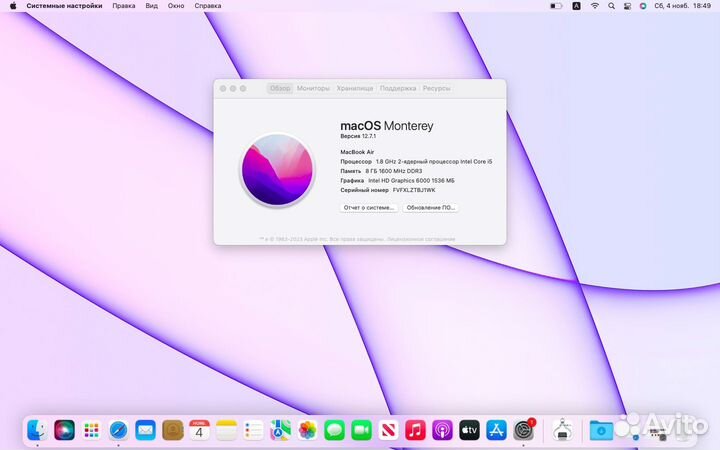Open the Системные настройки menu

(x=64, y=6)
